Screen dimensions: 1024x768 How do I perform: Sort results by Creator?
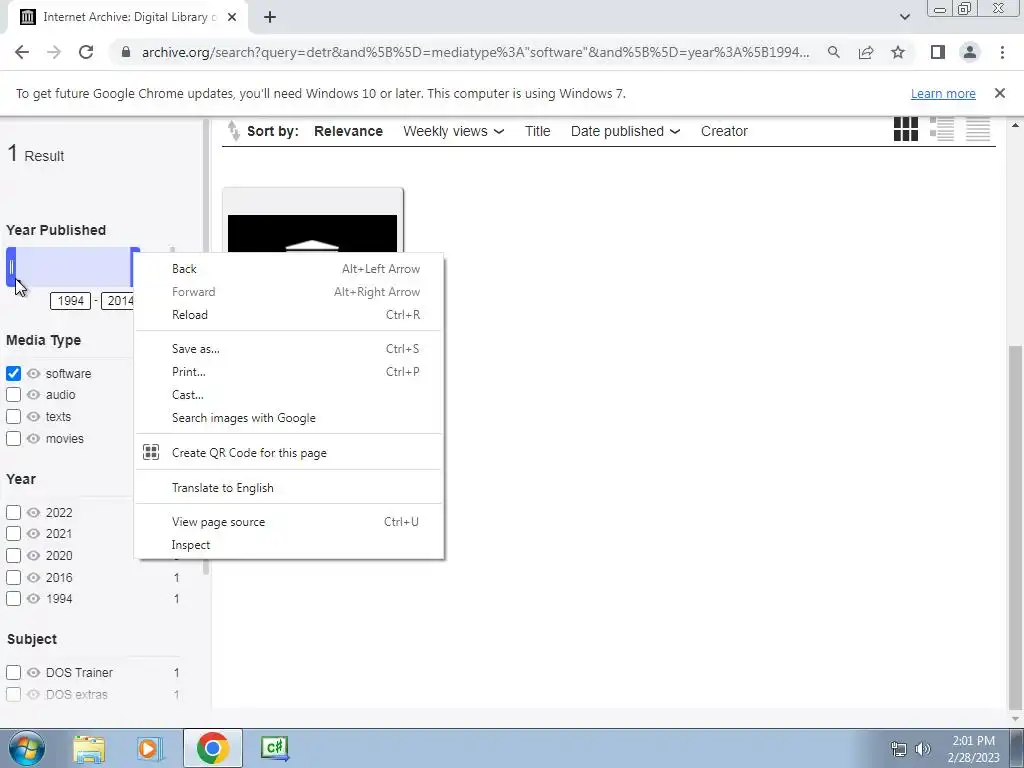724,131
